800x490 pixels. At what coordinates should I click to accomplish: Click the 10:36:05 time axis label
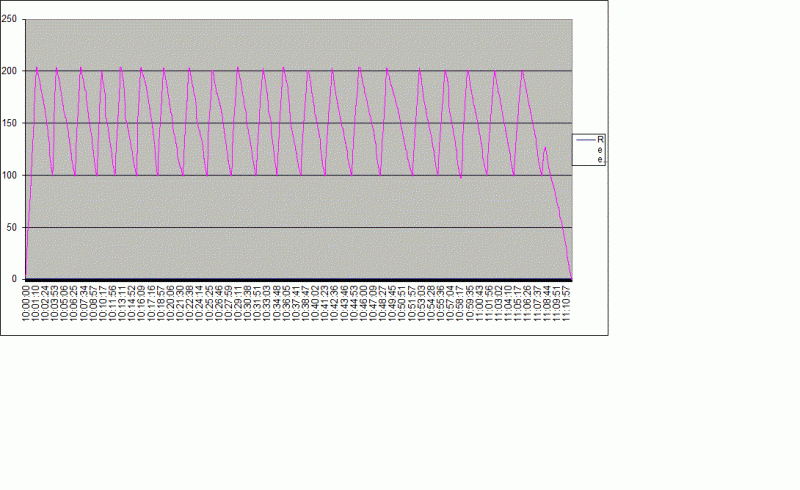pyautogui.click(x=286, y=303)
